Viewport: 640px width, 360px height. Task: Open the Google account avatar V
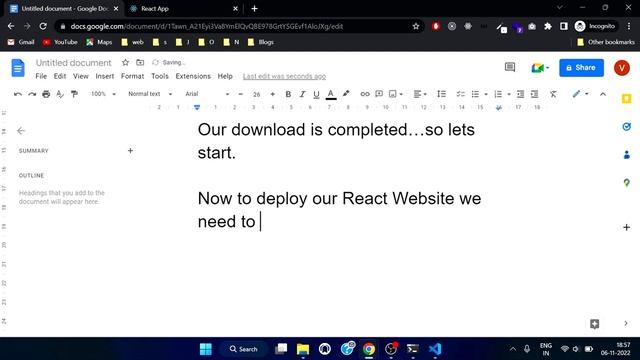(622, 68)
